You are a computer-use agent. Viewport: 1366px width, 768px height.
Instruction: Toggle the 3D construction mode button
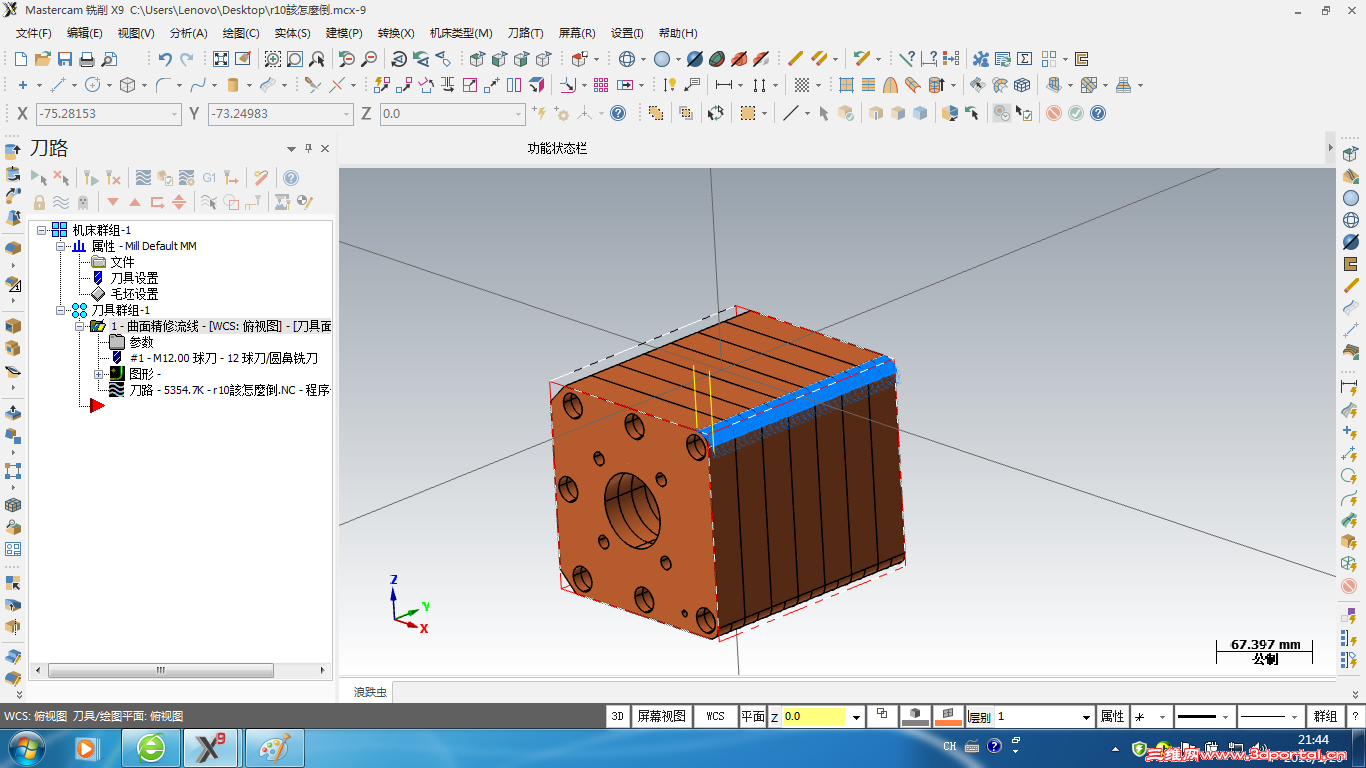point(618,716)
